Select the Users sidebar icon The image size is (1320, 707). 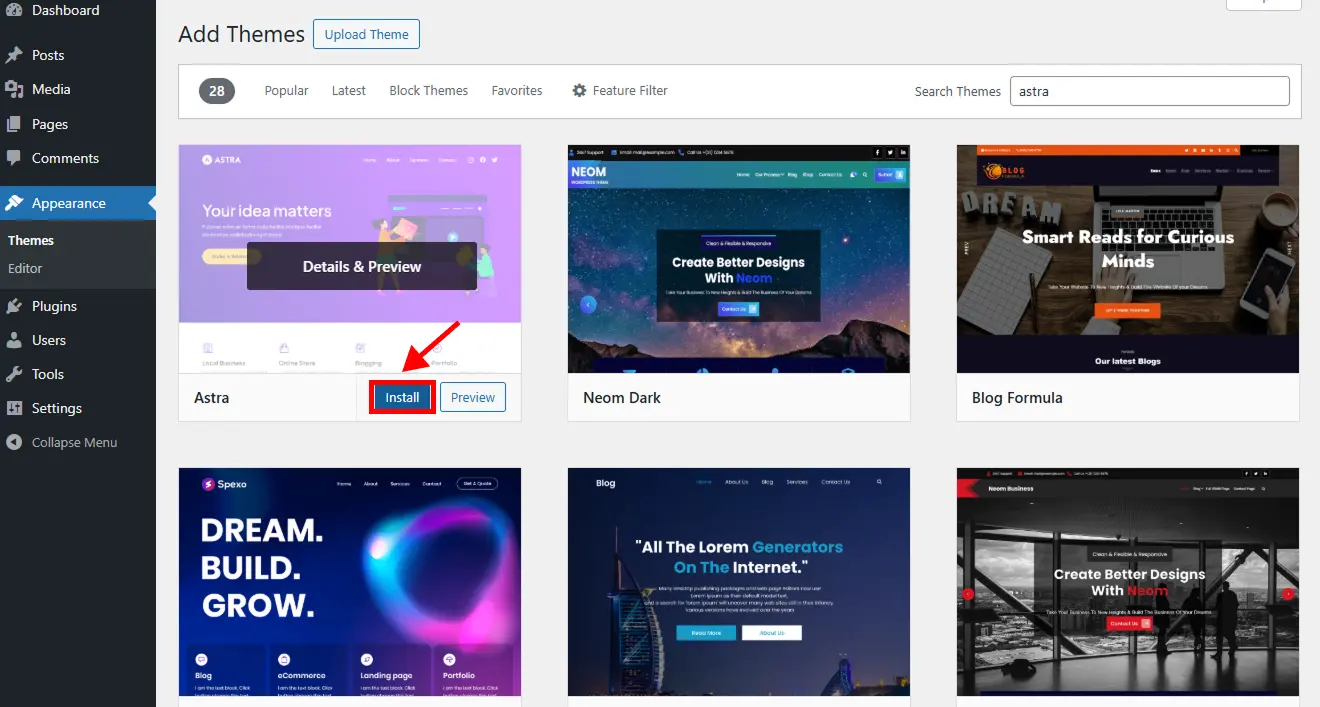[15, 340]
